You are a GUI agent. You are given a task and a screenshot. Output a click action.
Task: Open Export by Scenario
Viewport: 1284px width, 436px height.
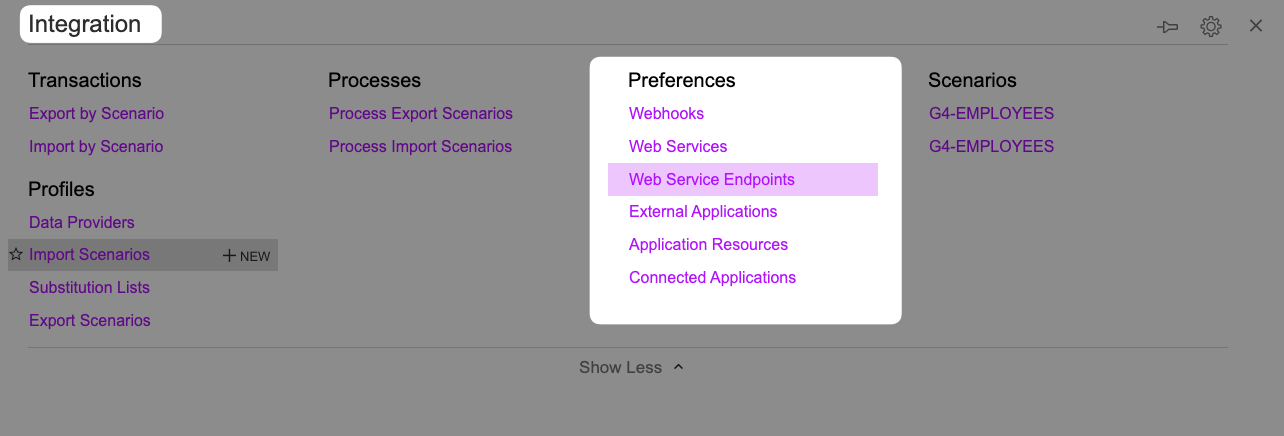(x=96, y=114)
